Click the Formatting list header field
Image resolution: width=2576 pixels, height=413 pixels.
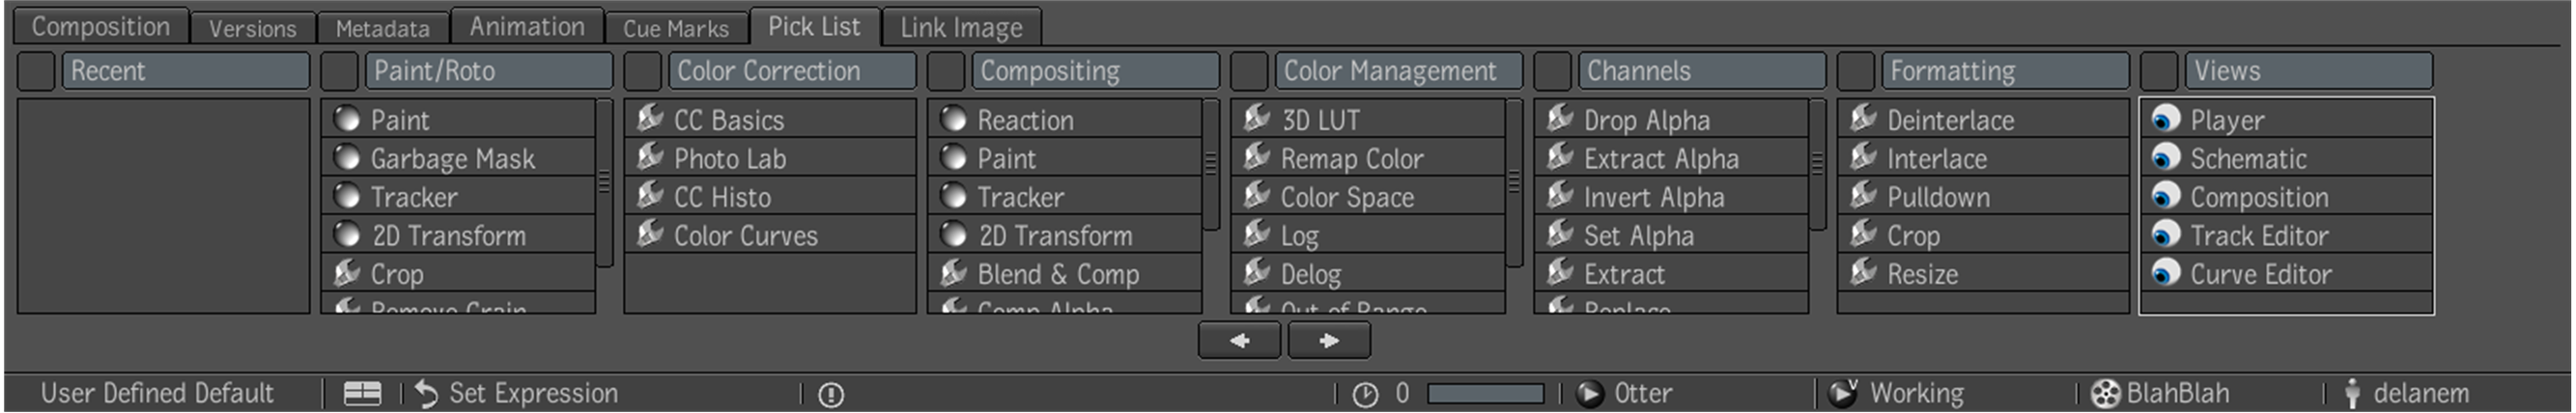coord(2005,71)
